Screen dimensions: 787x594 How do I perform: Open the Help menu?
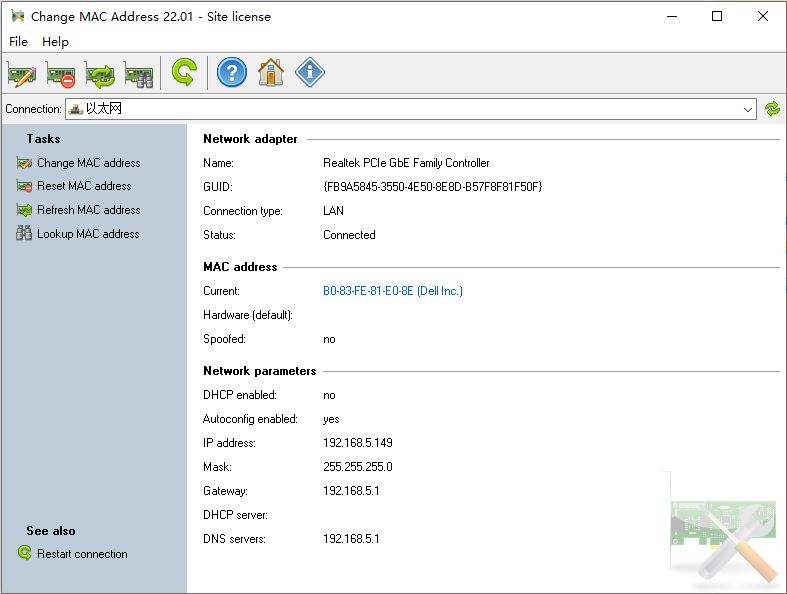coord(55,42)
